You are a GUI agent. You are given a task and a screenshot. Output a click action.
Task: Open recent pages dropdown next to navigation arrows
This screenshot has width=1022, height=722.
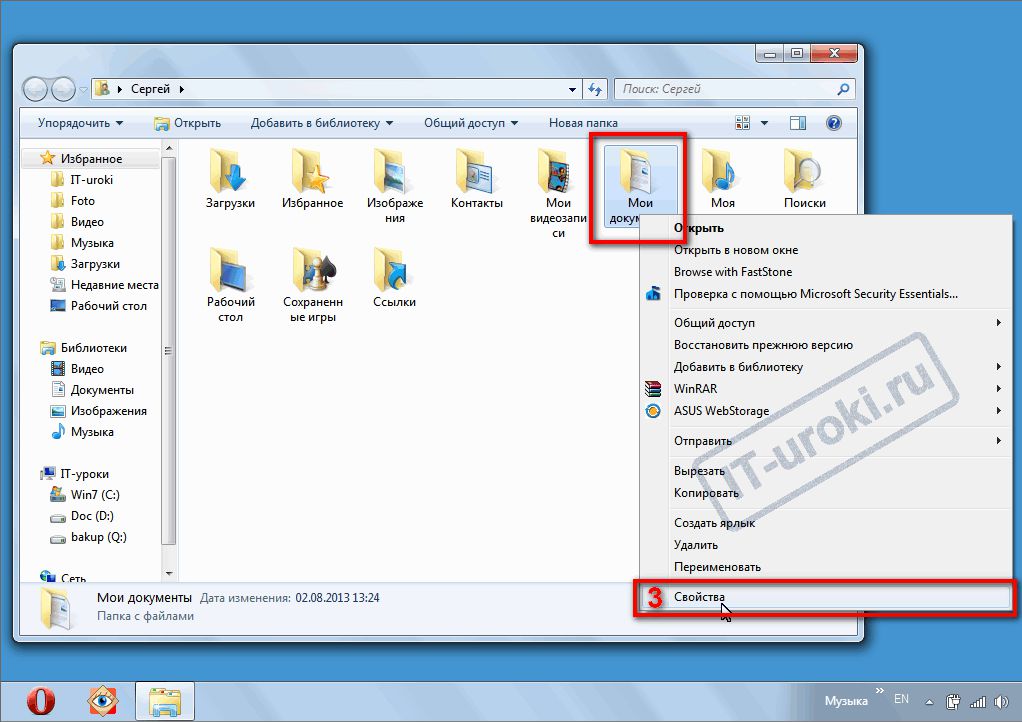coord(83,89)
